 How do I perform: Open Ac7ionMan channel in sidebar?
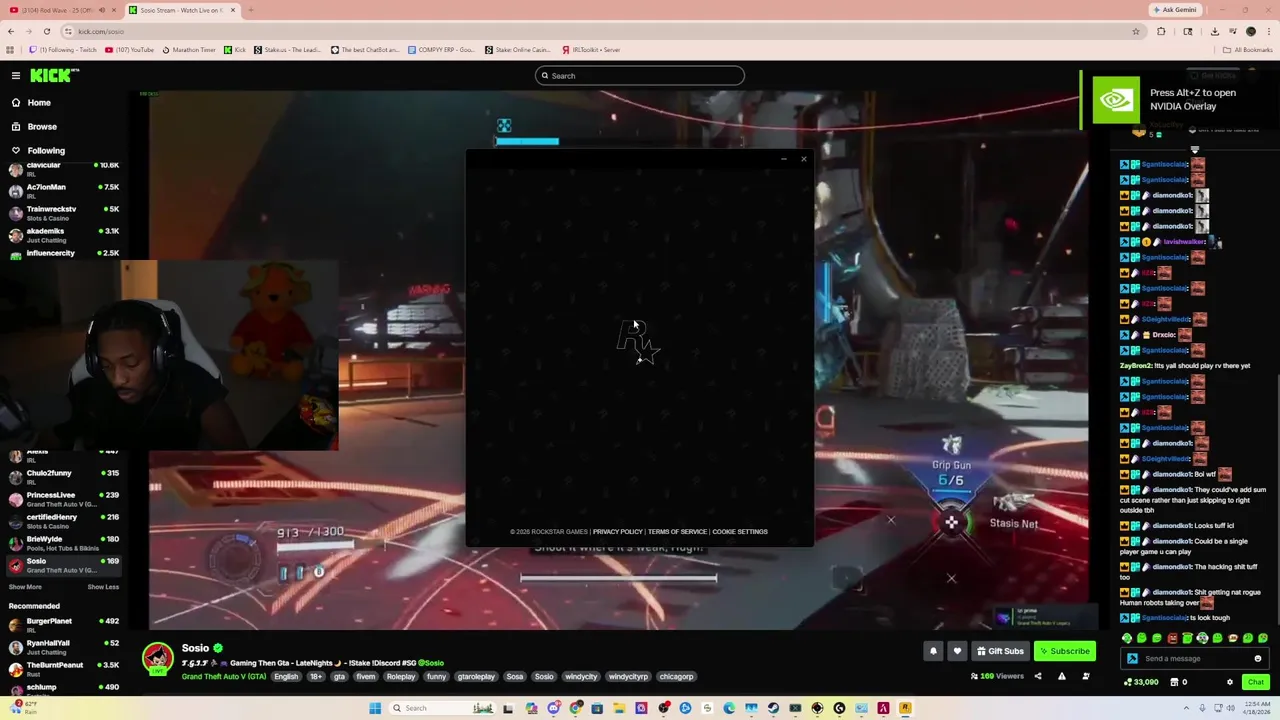(x=62, y=191)
